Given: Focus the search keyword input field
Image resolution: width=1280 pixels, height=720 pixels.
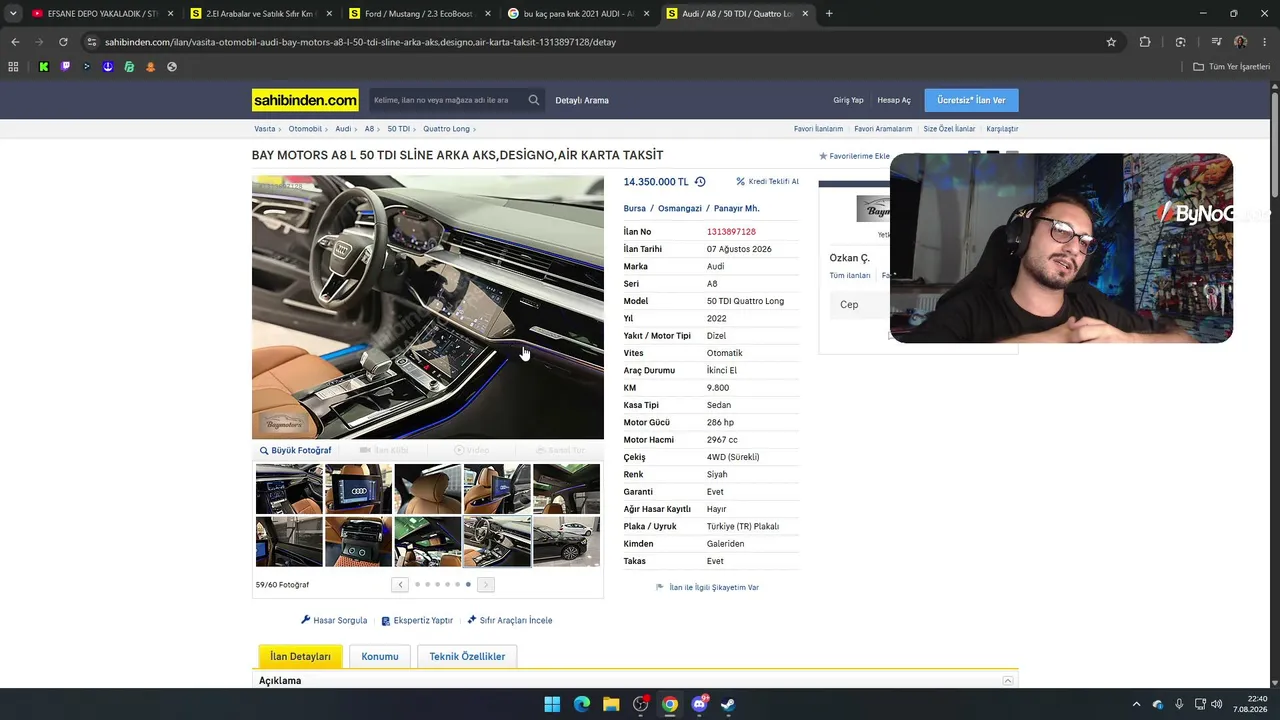Looking at the screenshot, I should [x=445, y=100].
